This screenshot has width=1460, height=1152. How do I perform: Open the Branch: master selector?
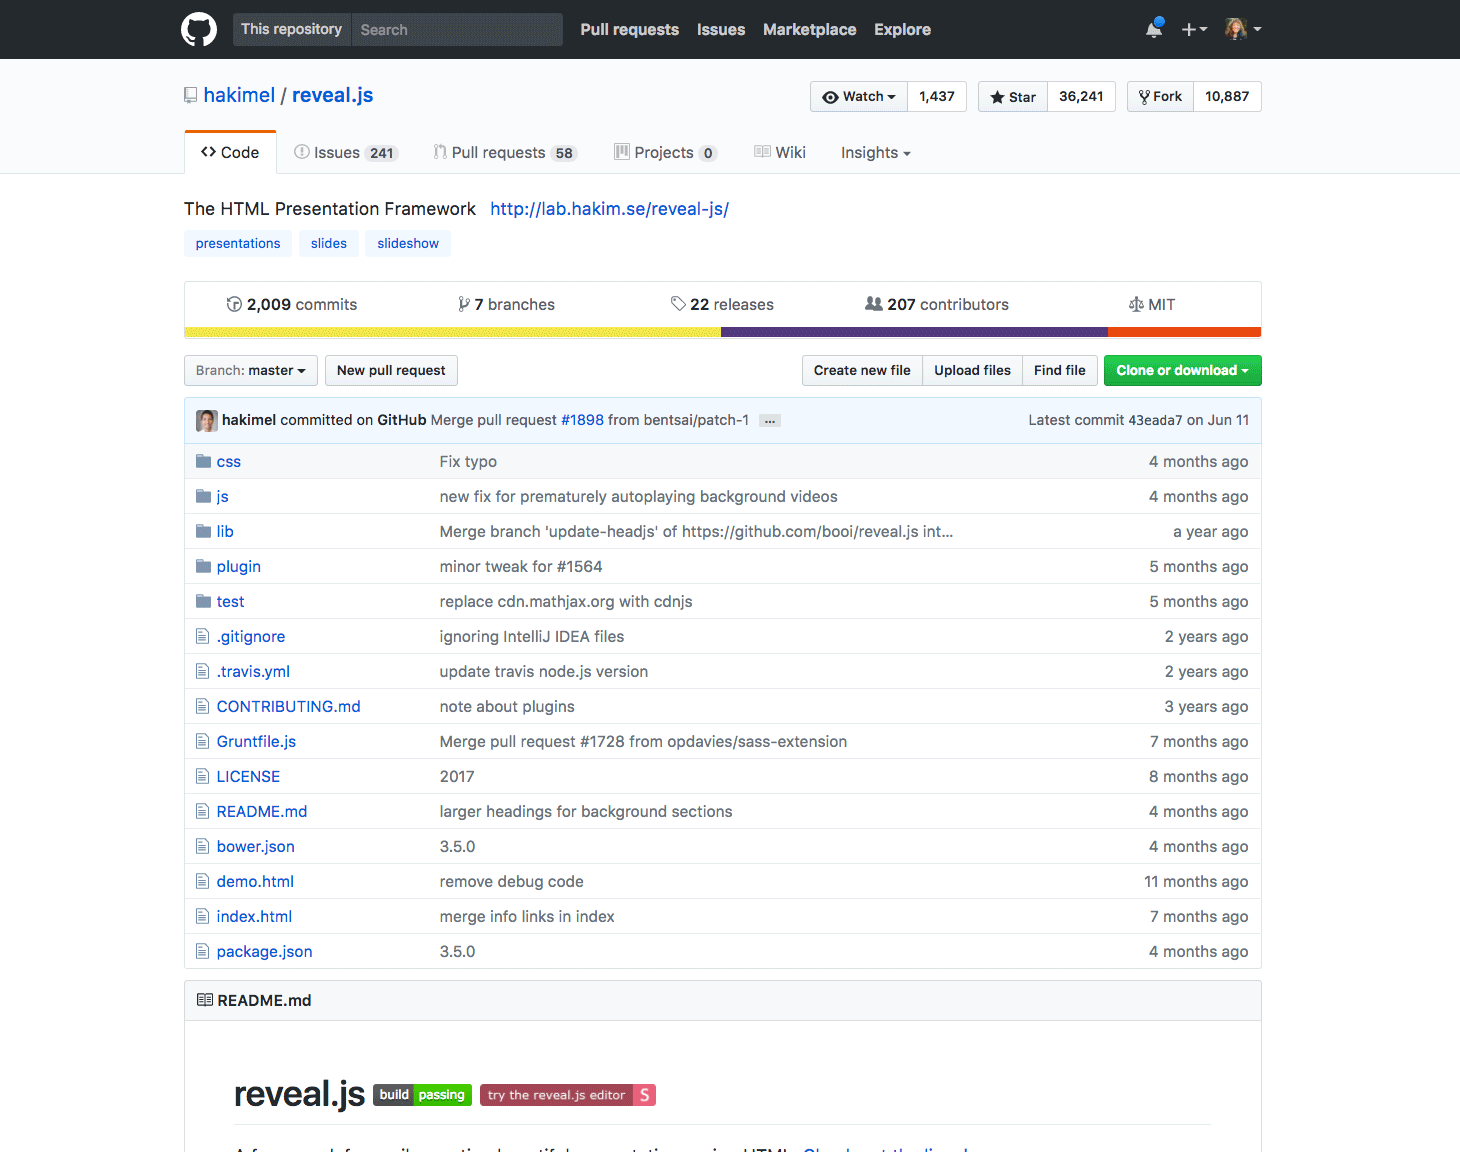tap(250, 370)
